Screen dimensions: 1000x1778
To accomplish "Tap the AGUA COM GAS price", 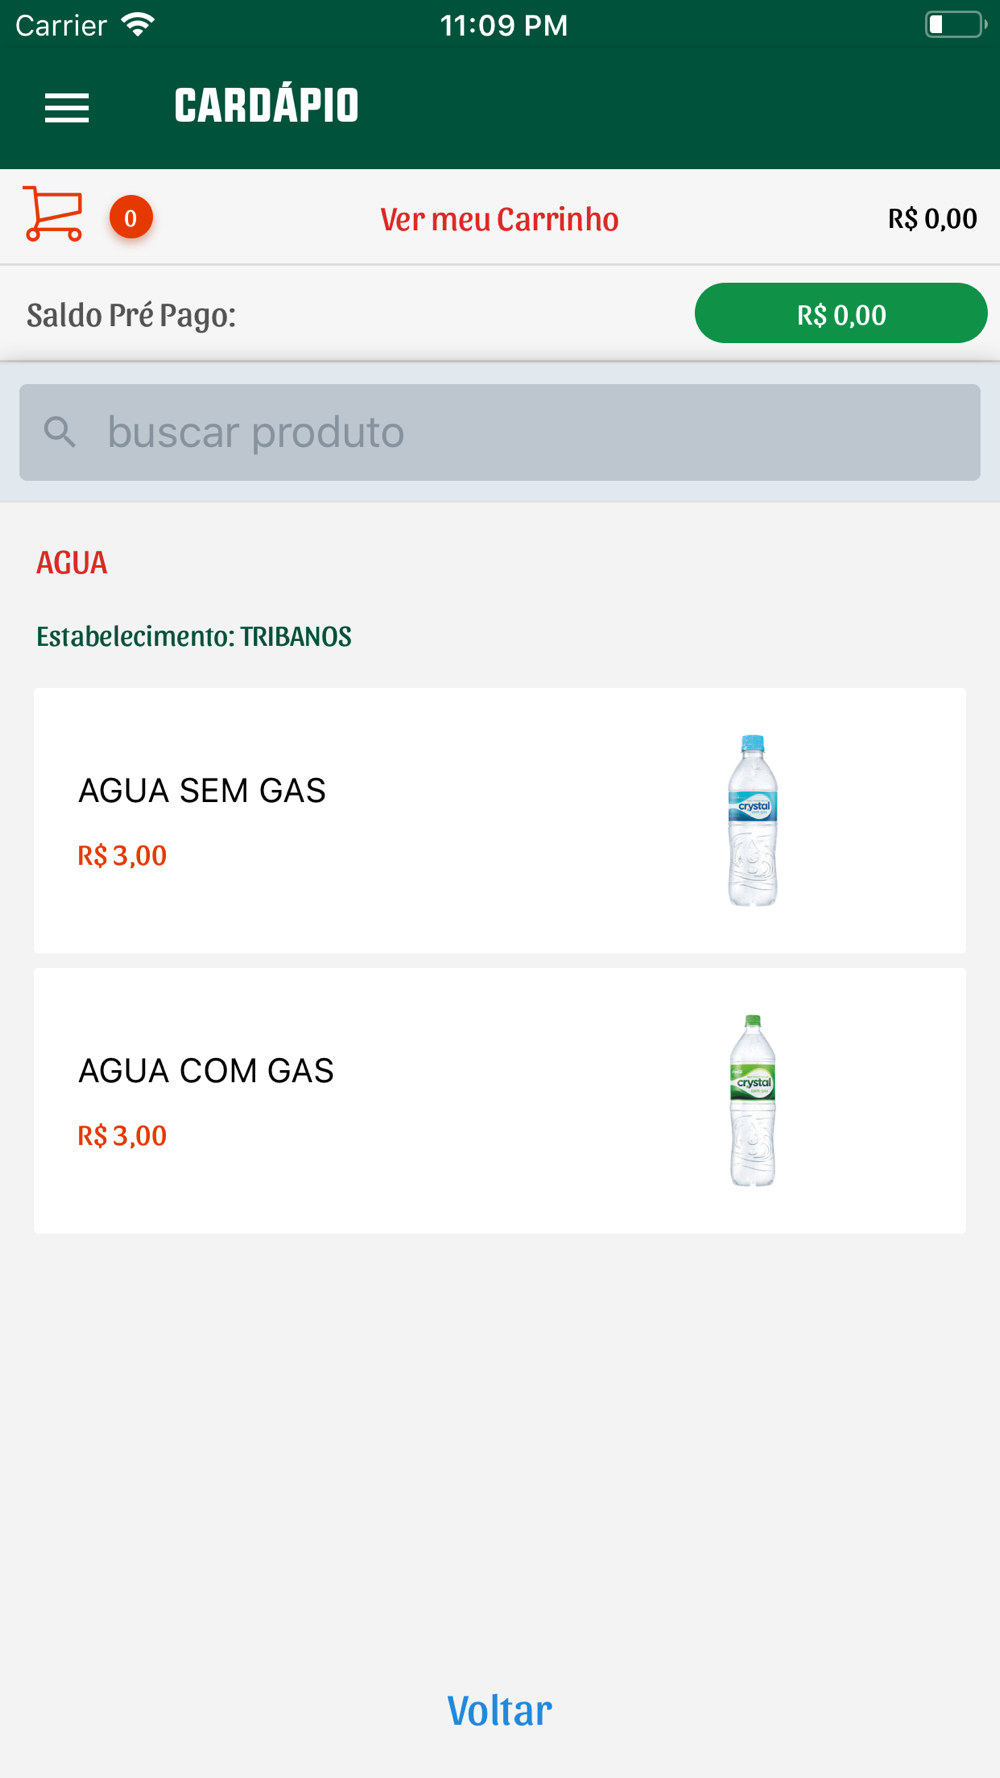I will 122,1136.
